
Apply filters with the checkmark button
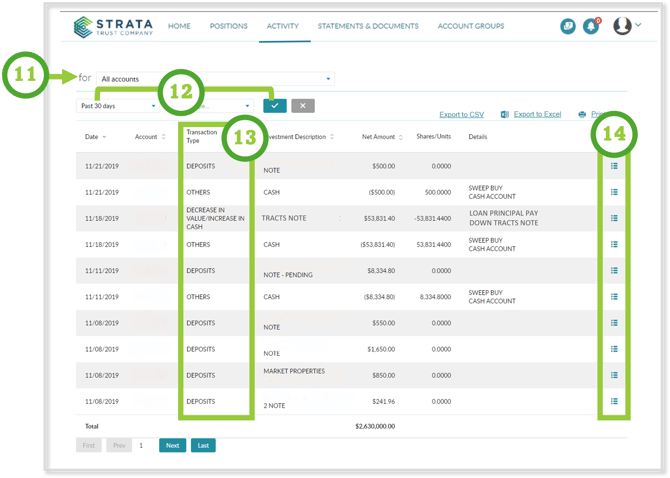coord(275,106)
